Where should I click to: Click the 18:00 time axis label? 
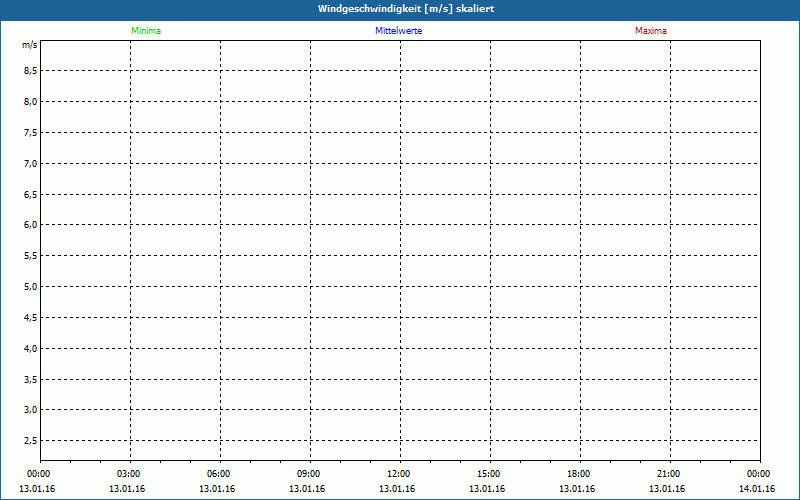[x=579, y=474]
